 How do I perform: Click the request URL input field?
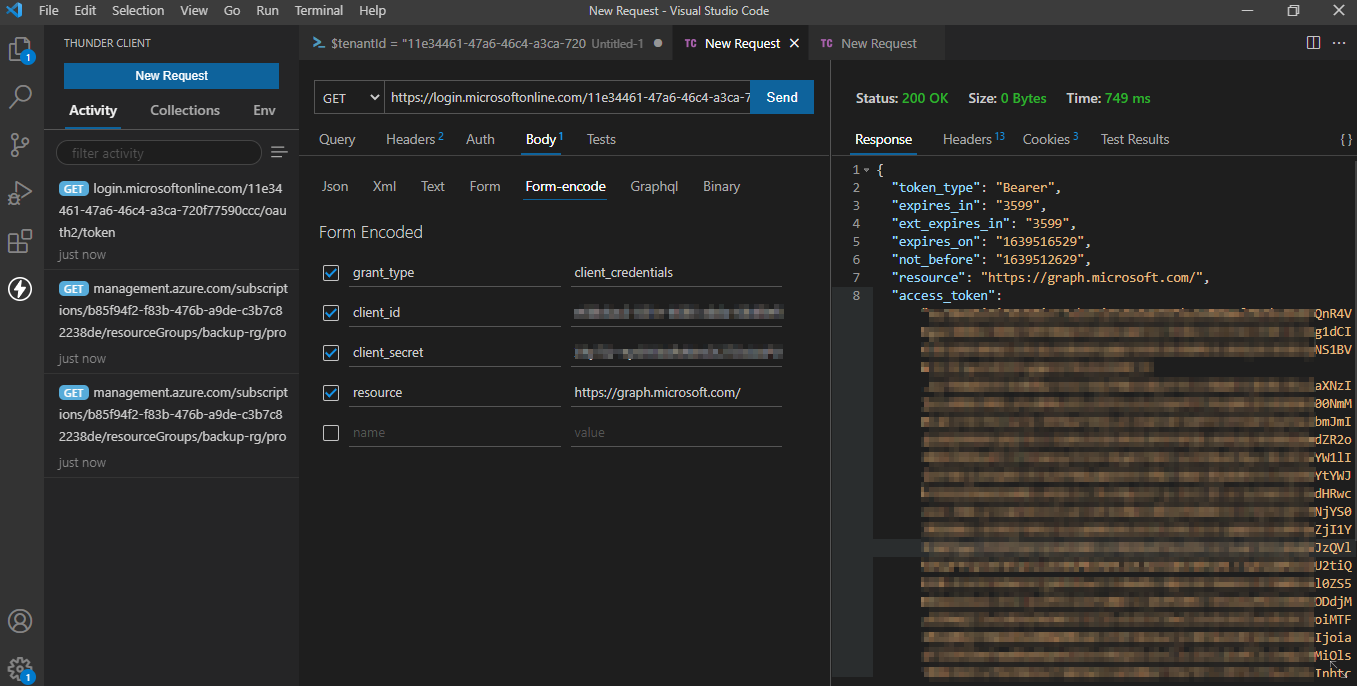[567, 97]
